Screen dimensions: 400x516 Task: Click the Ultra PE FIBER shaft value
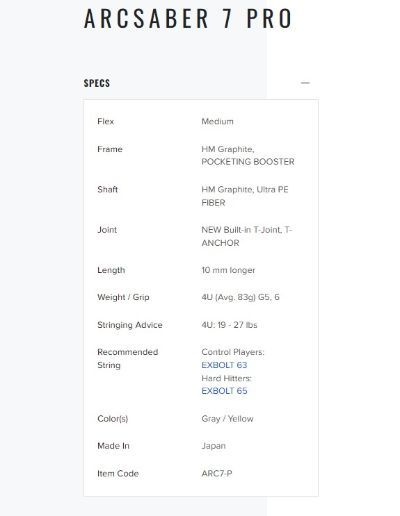[x=245, y=196]
